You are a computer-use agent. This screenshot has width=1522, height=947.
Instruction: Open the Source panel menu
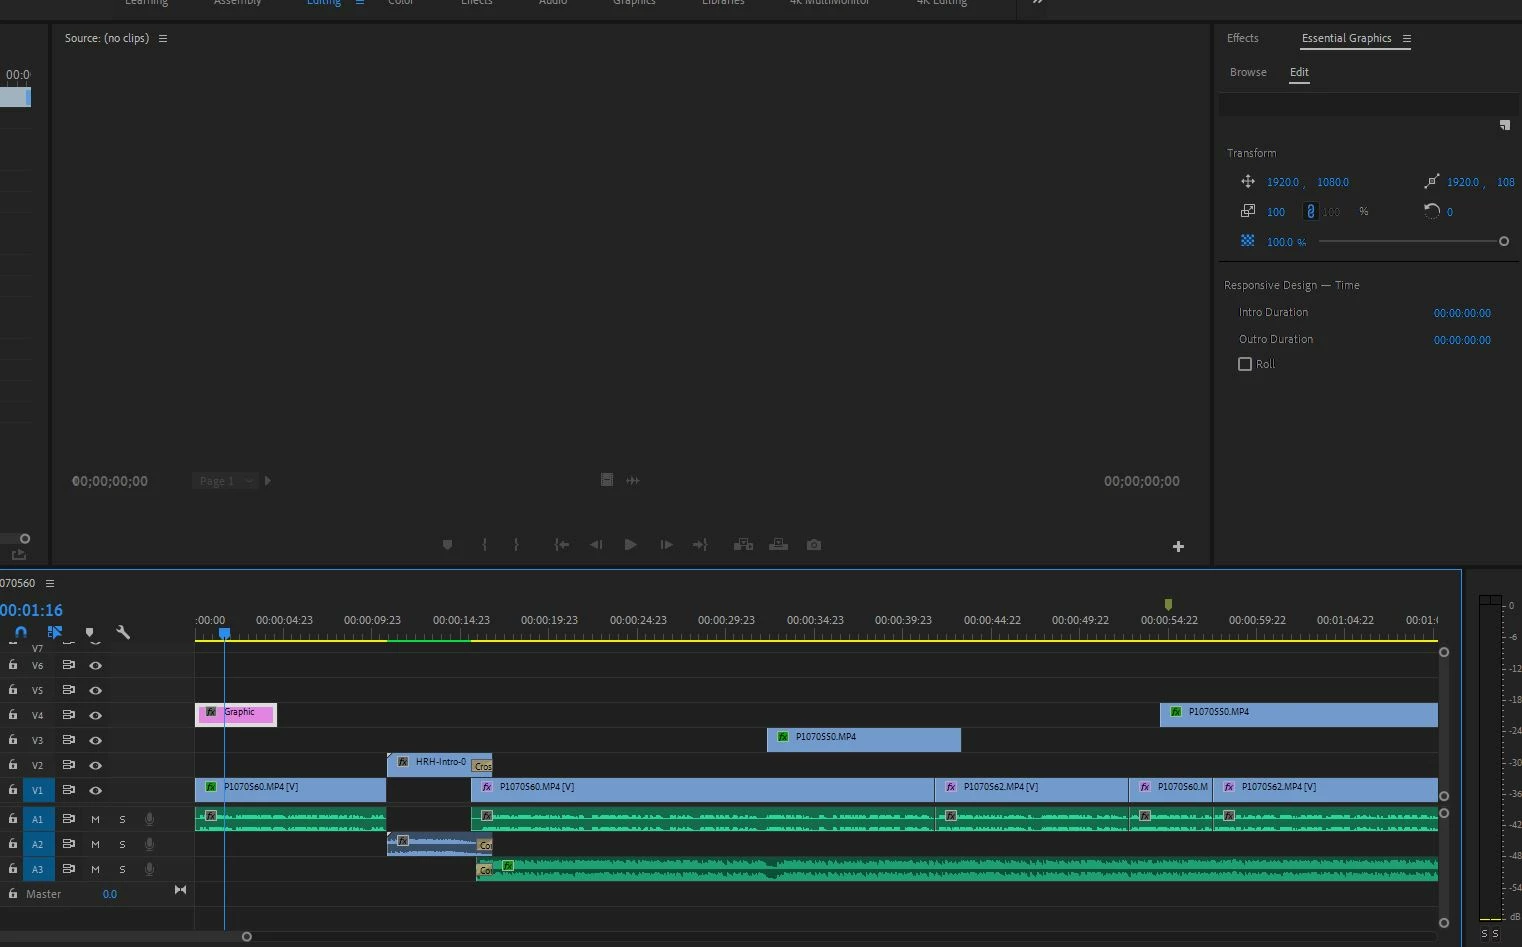point(163,38)
